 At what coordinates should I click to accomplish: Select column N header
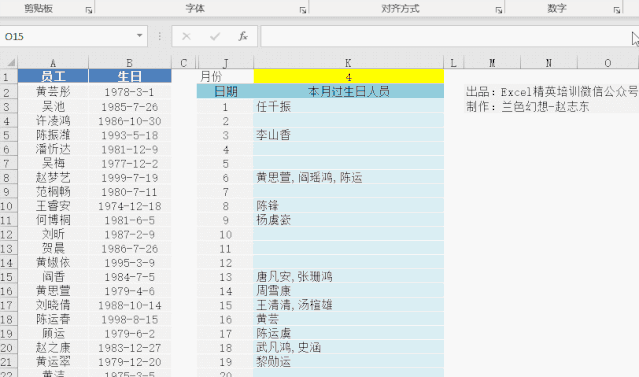[x=549, y=63]
